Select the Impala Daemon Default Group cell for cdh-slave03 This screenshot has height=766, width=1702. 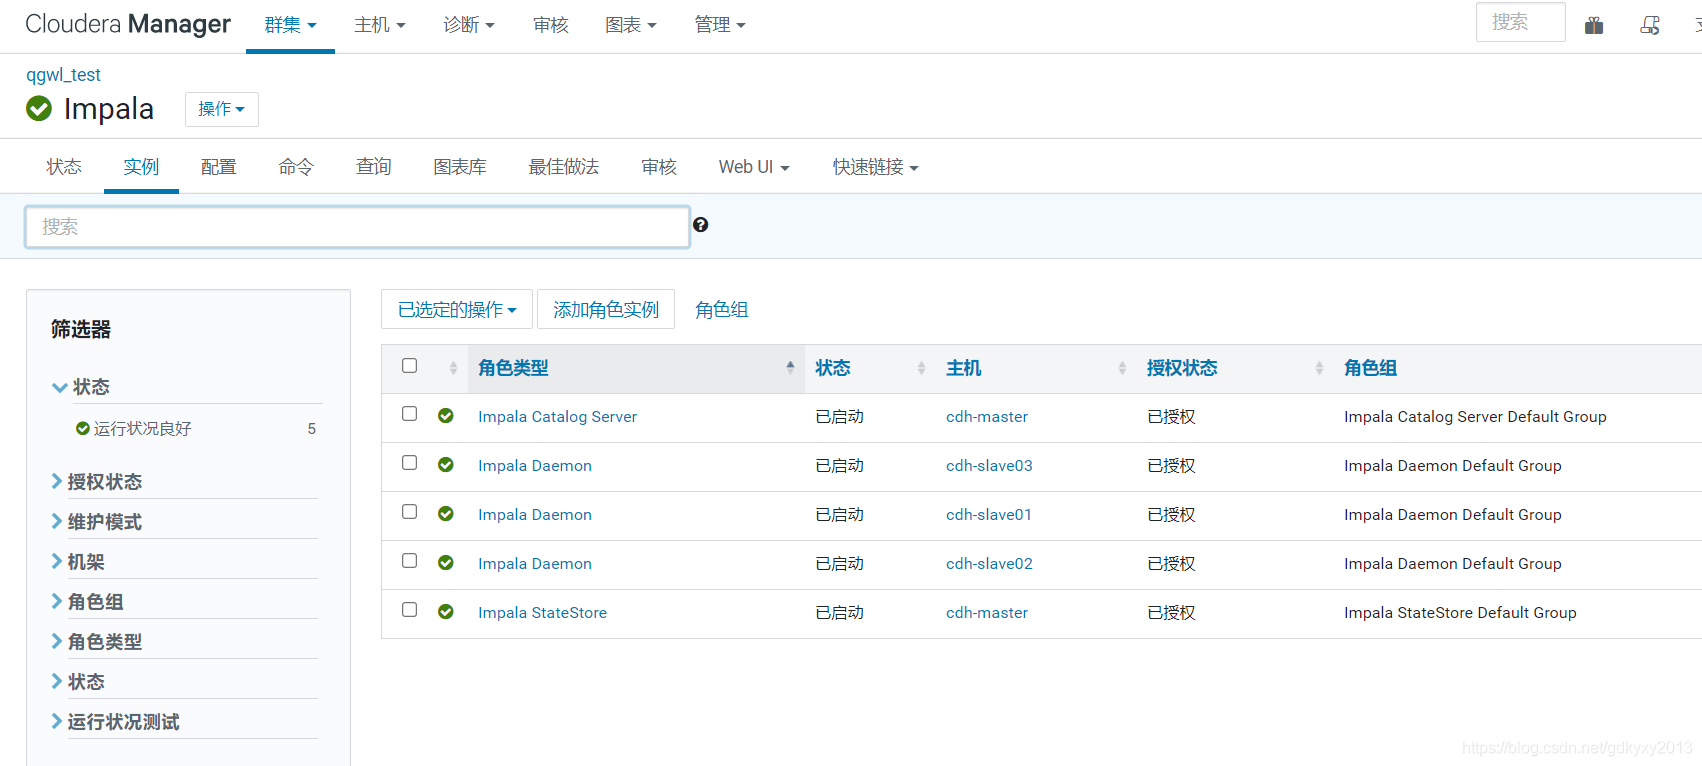(x=1452, y=465)
